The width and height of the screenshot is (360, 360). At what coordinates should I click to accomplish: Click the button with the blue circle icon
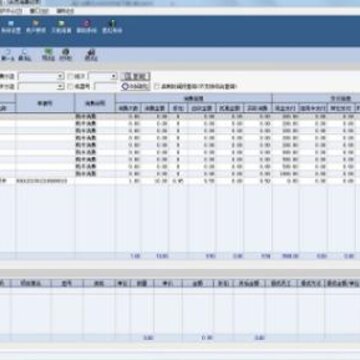point(135,87)
